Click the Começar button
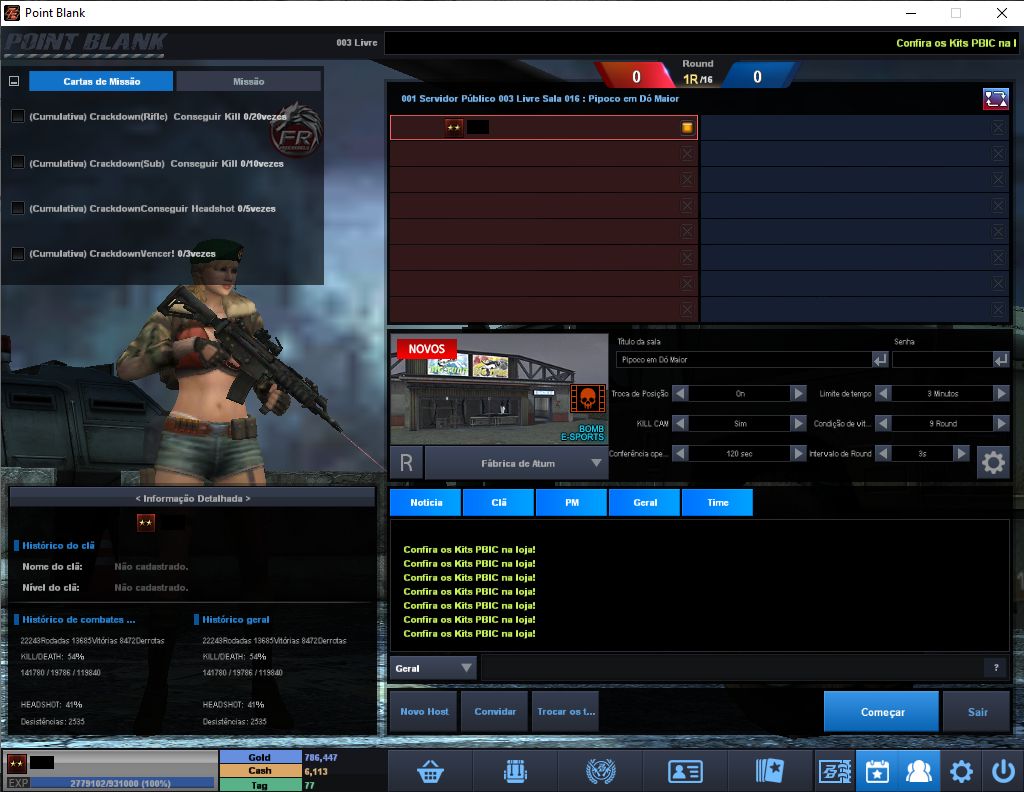Screen dimensions: 1024x792 882,712
